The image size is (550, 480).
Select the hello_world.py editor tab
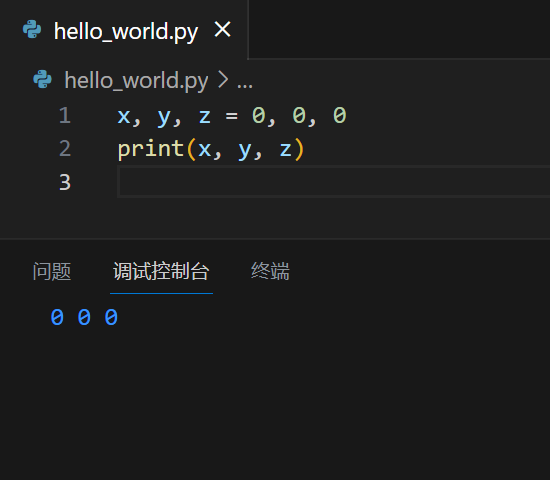pos(124,30)
